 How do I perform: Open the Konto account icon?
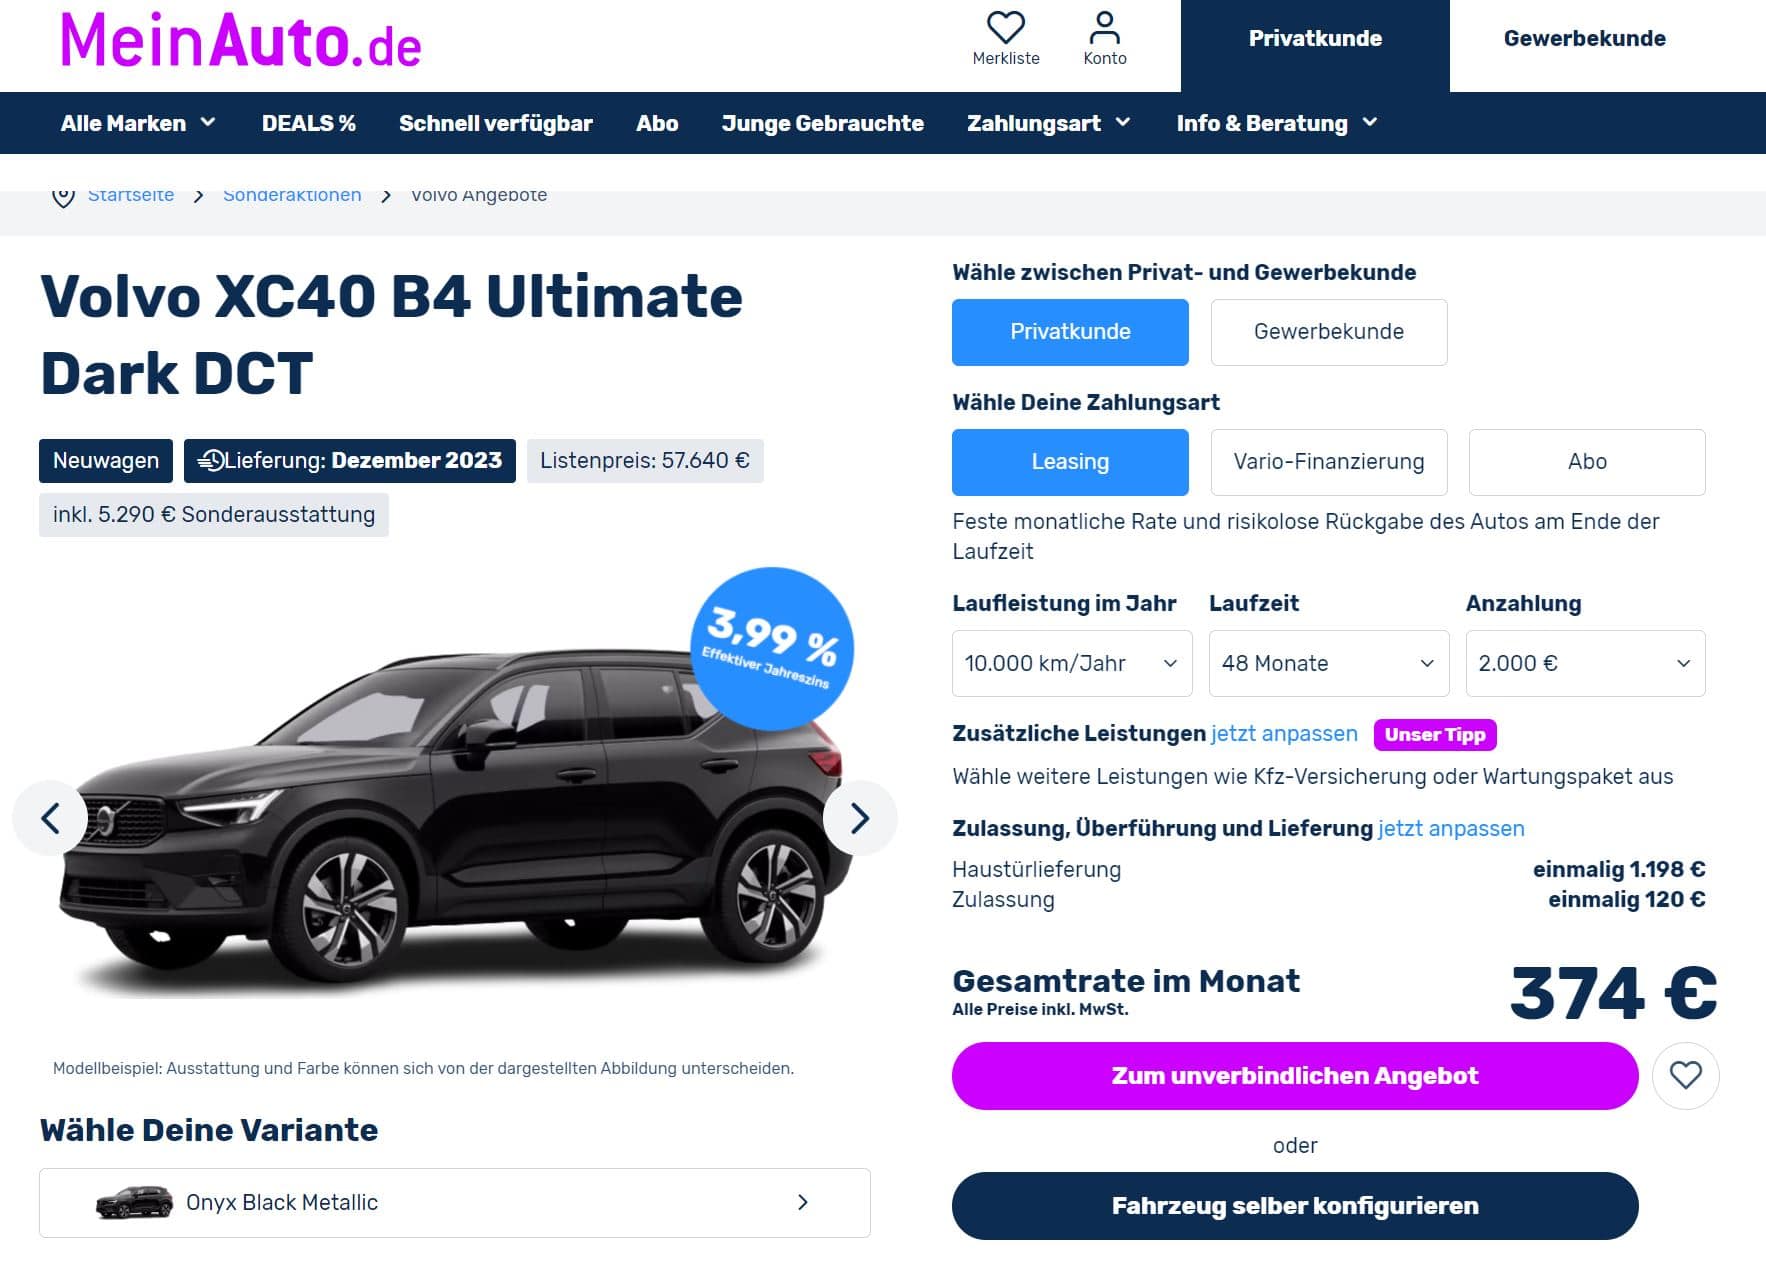[x=1104, y=28]
